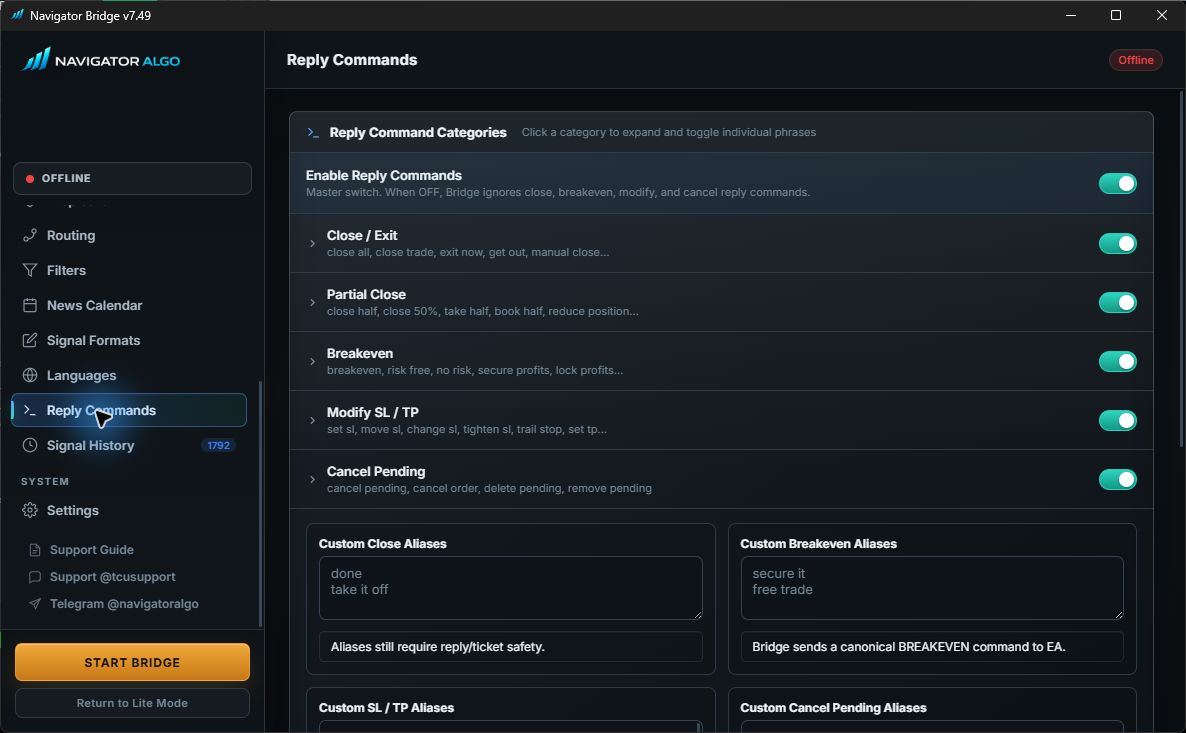1186x733 pixels.
Task: Click the Custom Breakeven Aliases text area
Action: point(932,588)
